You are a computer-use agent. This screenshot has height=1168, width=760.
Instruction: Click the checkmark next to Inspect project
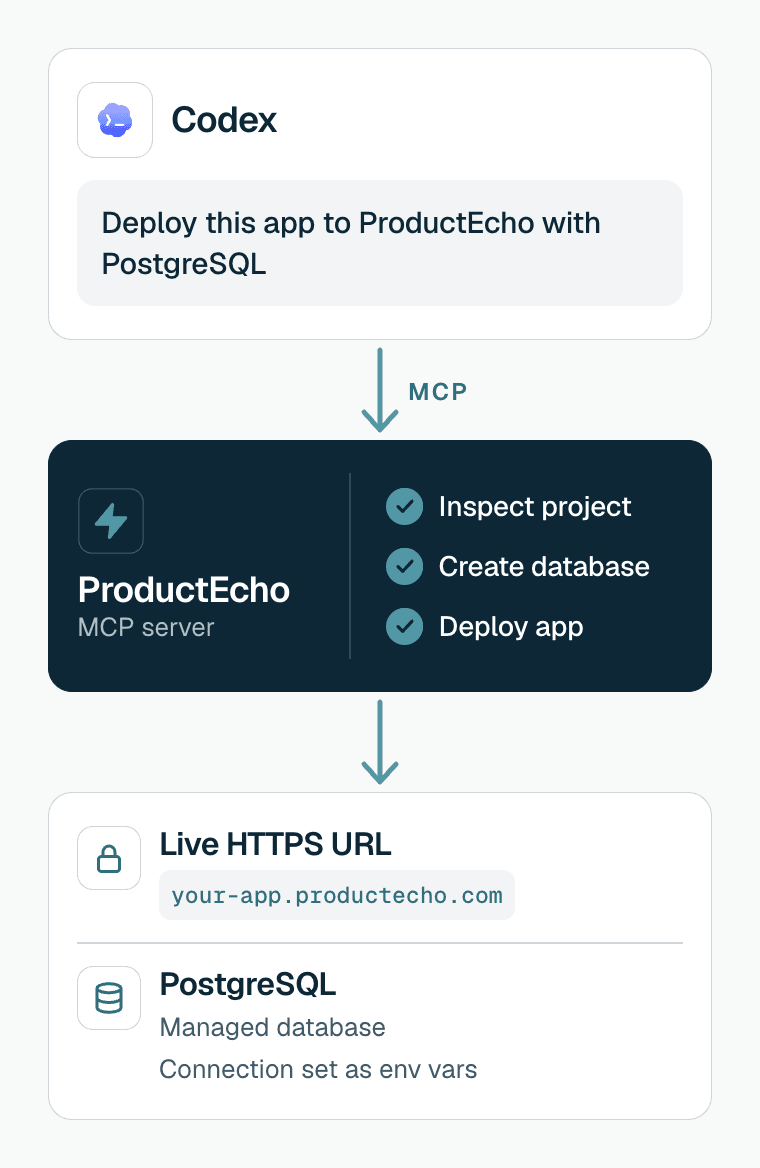[405, 507]
